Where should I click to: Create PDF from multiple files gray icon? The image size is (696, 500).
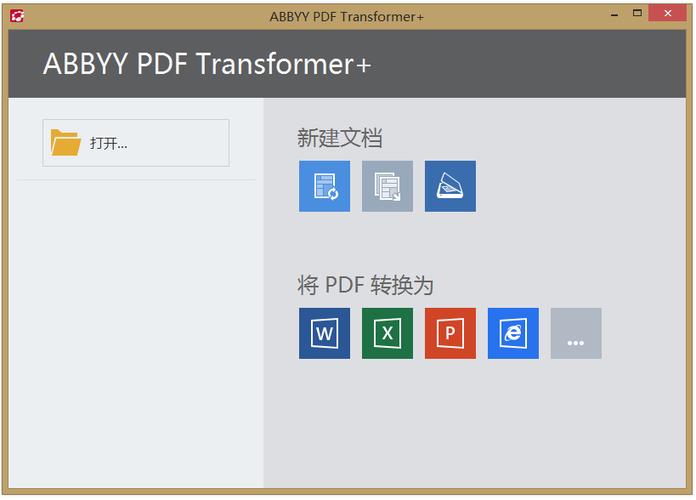tap(388, 186)
